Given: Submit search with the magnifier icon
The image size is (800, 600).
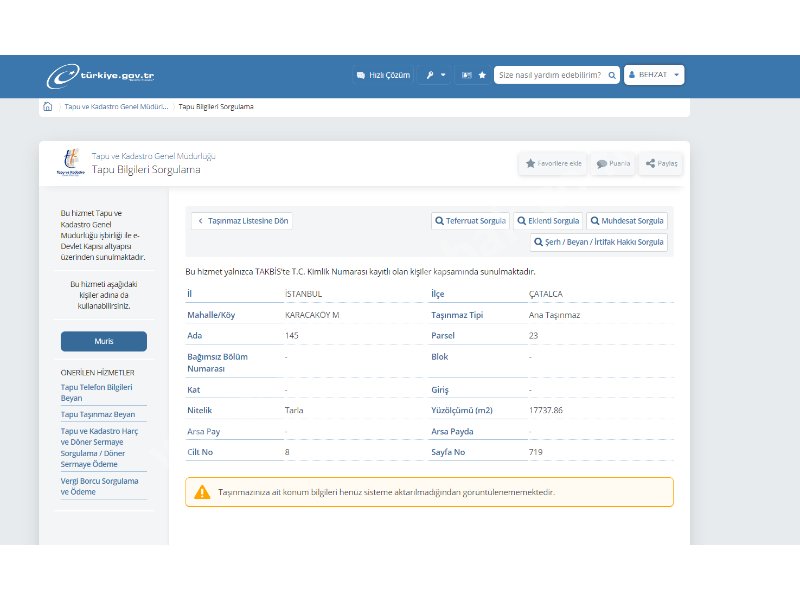Looking at the screenshot, I should point(612,76).
